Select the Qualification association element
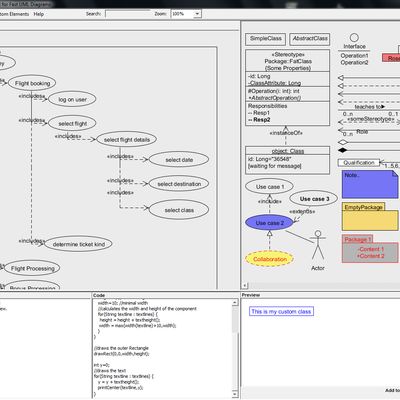This screenshot has width=400, height=400. pyautogui.click(x=359, y=163)
